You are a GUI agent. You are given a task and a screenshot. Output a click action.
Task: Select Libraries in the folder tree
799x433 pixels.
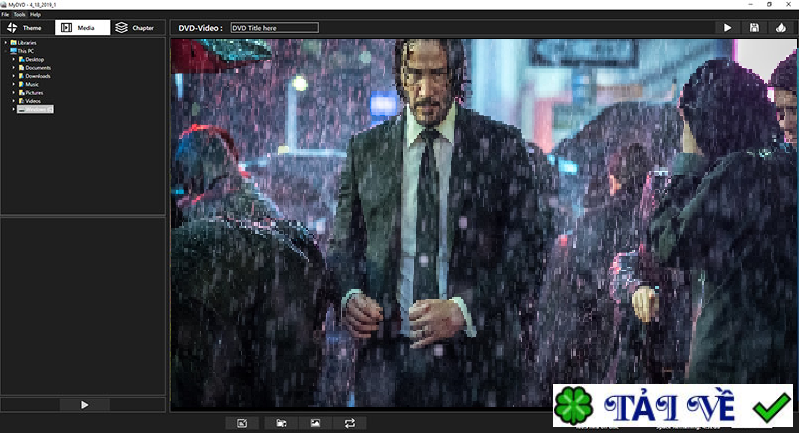(x=26, y=43)
